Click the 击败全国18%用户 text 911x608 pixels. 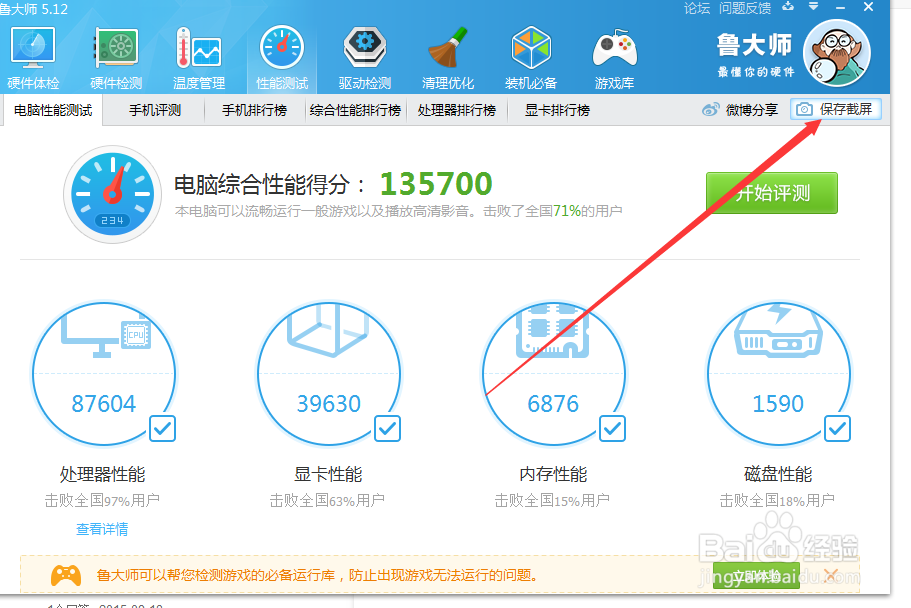tap(777, 500)
